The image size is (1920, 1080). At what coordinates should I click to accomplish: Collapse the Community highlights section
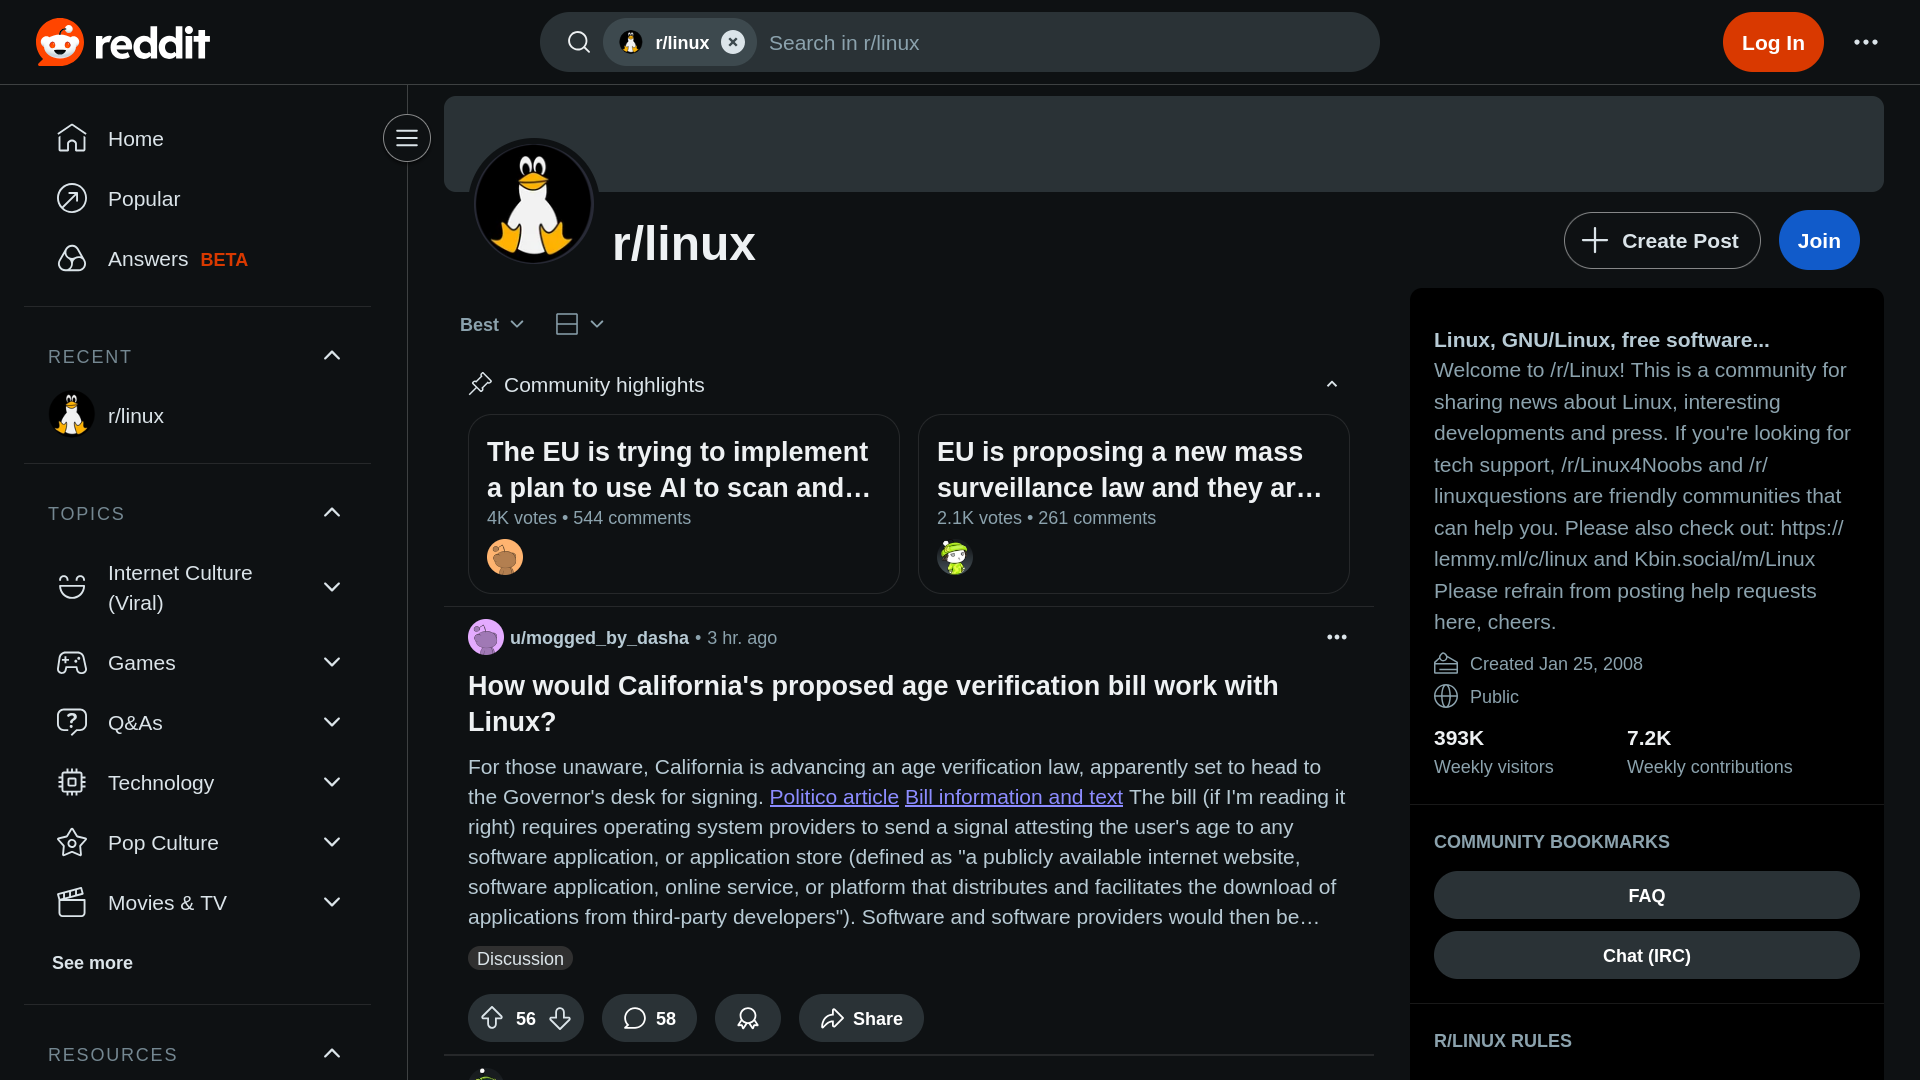tap(1331, 385)
